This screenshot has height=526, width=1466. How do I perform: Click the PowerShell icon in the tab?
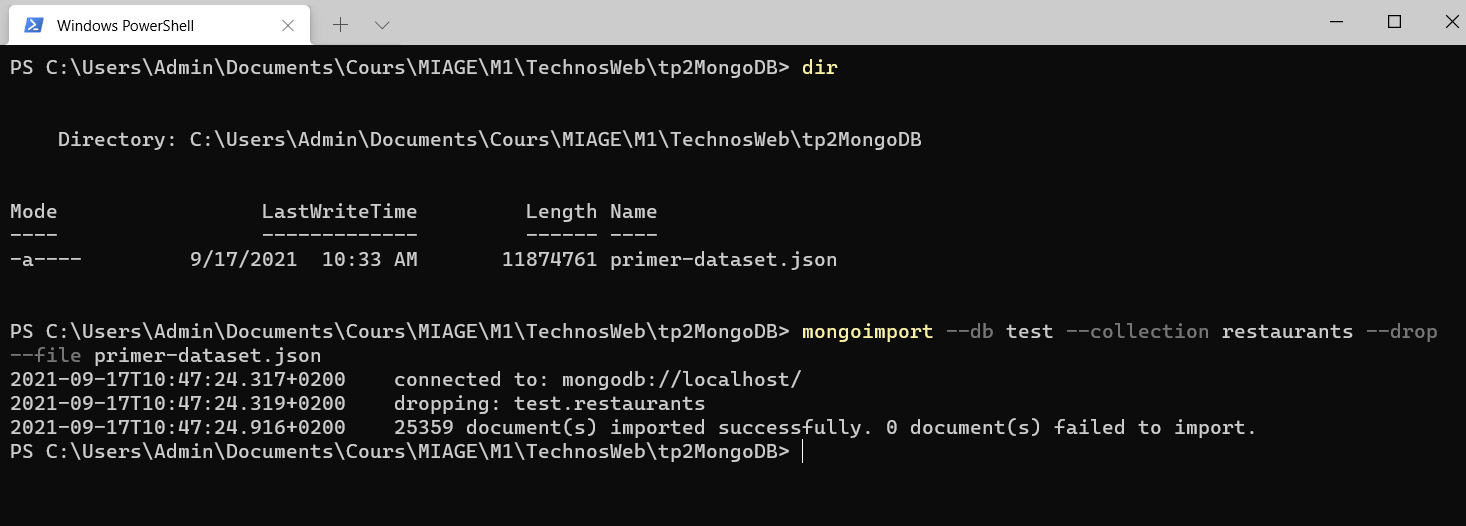33,25
